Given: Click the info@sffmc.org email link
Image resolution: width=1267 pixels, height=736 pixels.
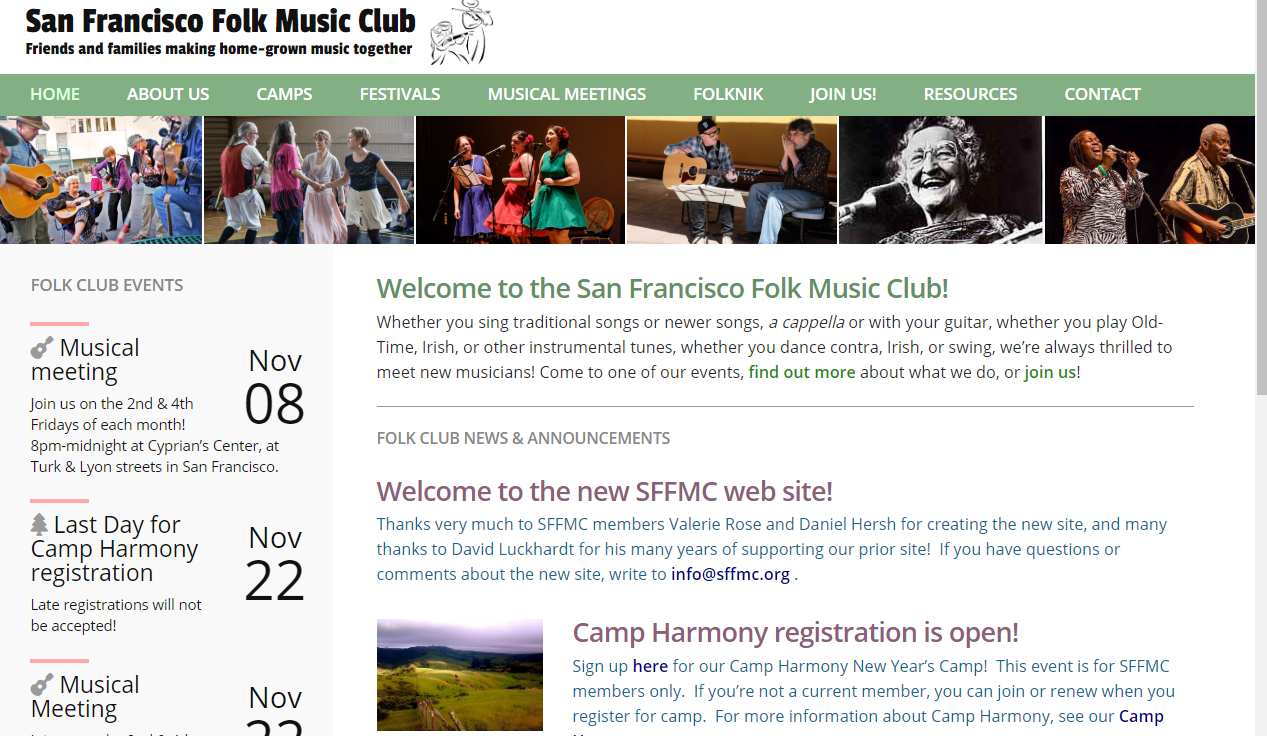Looking at the screenshot, I should coord(730,574).
